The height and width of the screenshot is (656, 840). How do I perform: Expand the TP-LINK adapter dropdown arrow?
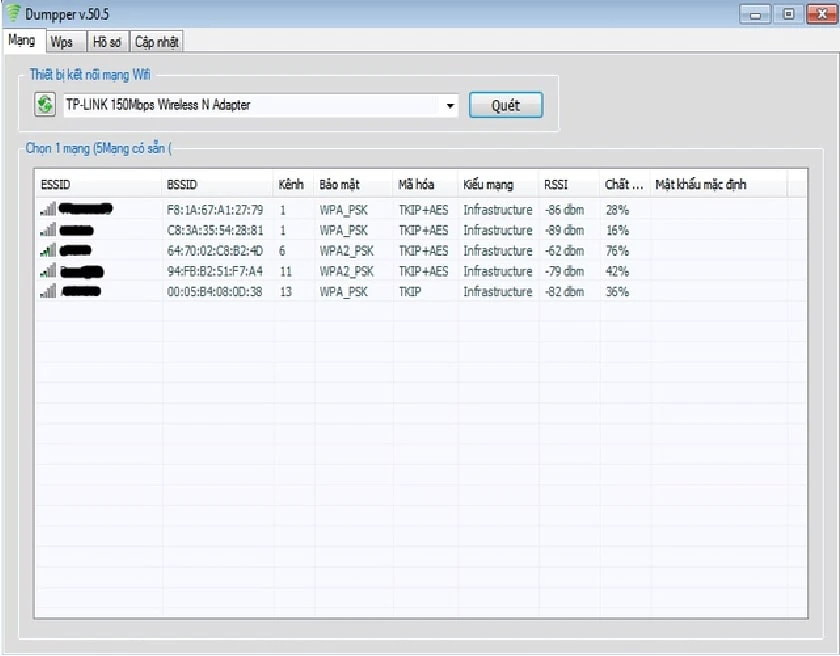tap(450, 105)
